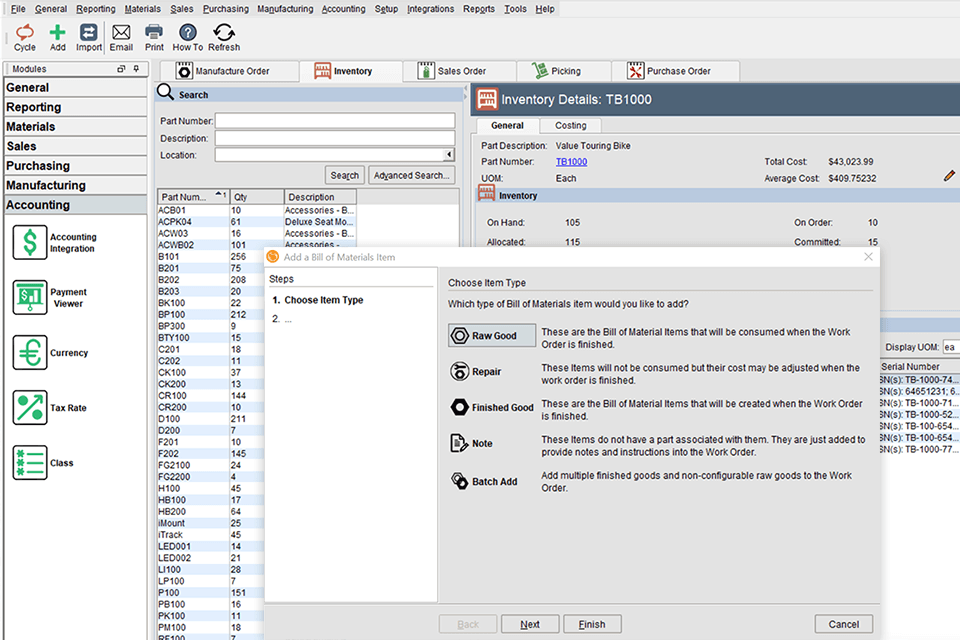Image resolution: width=960 pixels, height=640 pixels.
Task: Click the Display UOM field
Action: tap(951, 347)
